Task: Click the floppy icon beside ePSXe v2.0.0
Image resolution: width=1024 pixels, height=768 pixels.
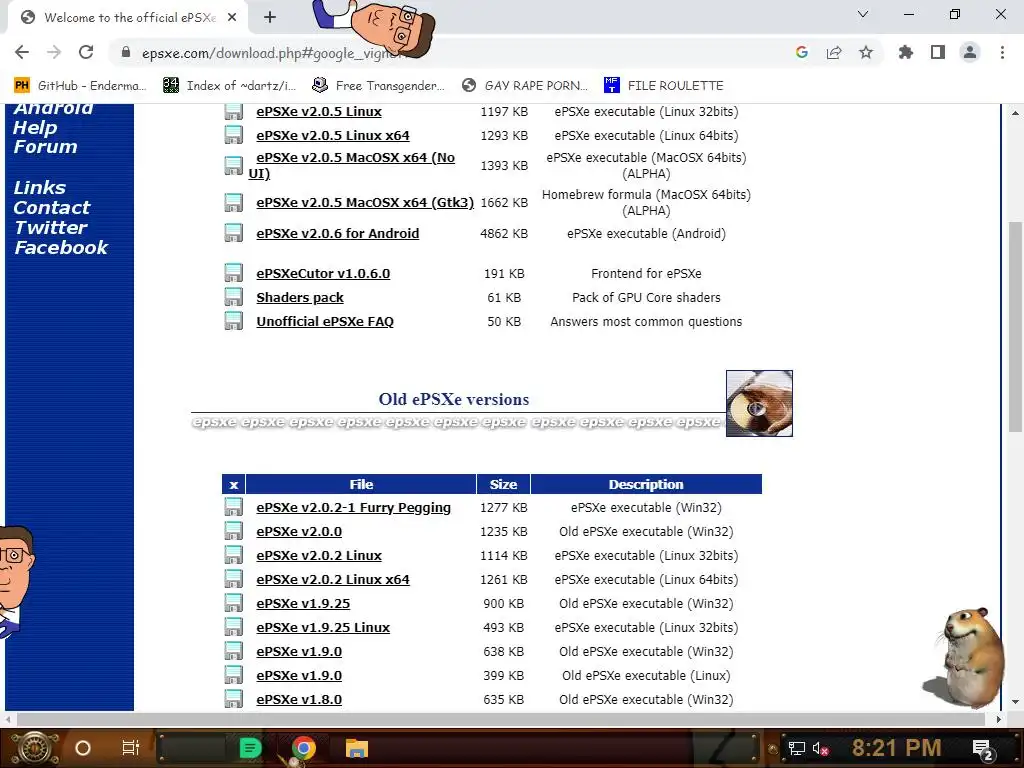Action: 233,531
